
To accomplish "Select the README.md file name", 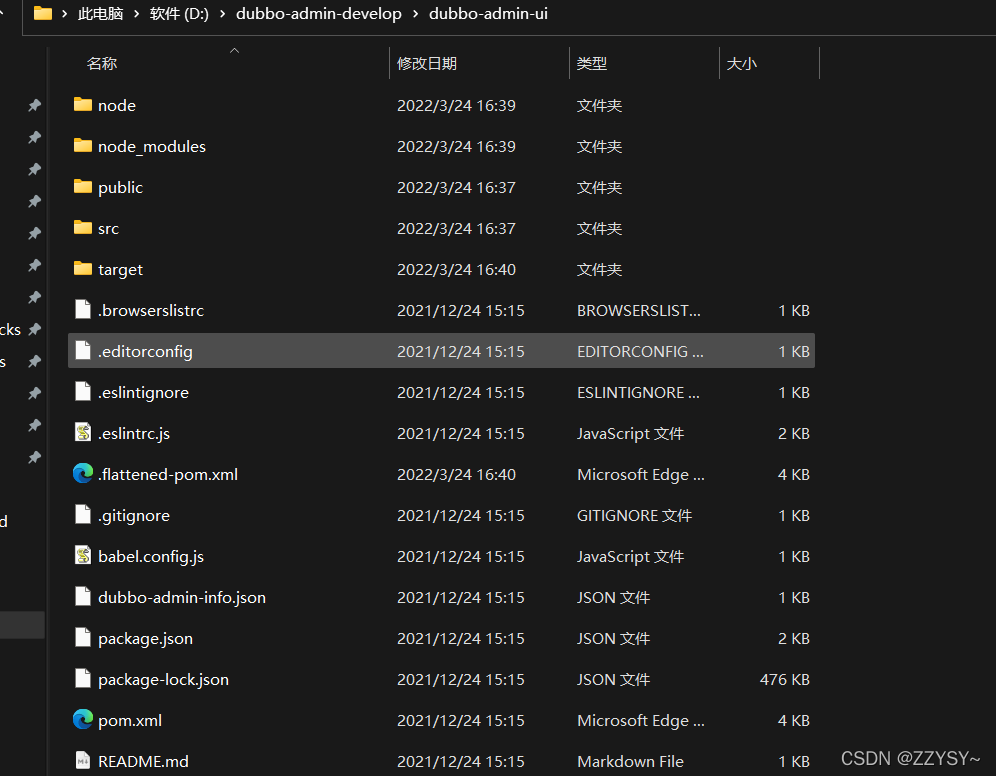I will (x=144, y=761).
